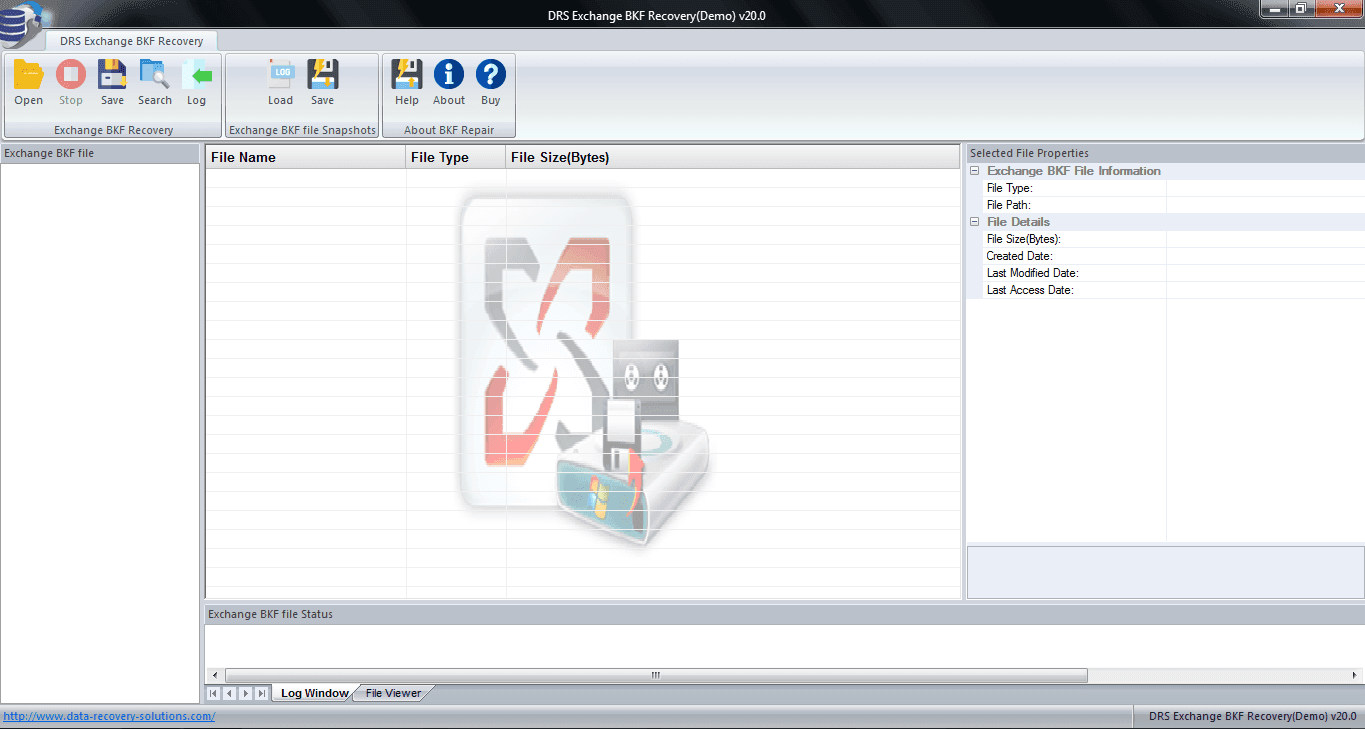Click the File Type field in Selected File Properties
The height and width of the screenshot is (729, 1365).
[x=1009, y=187]
